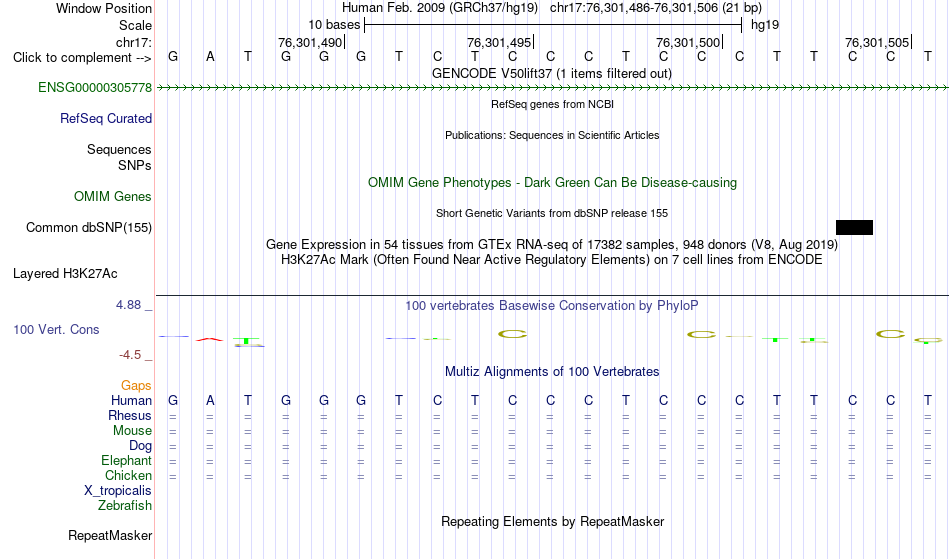The image size is (950, 559).
Task: Click the Dog species label
Action: tap(141, 446)
